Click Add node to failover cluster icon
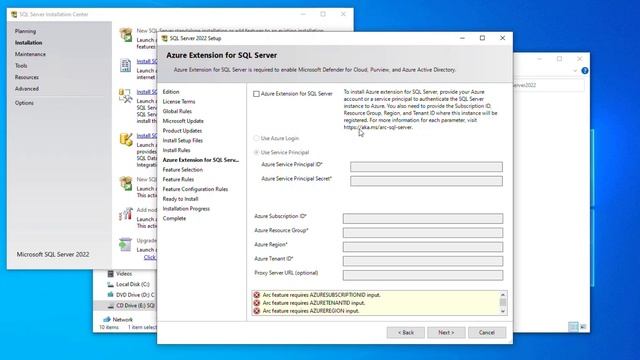The height and width of the screenshot is (360, 640). coord(126,214)
